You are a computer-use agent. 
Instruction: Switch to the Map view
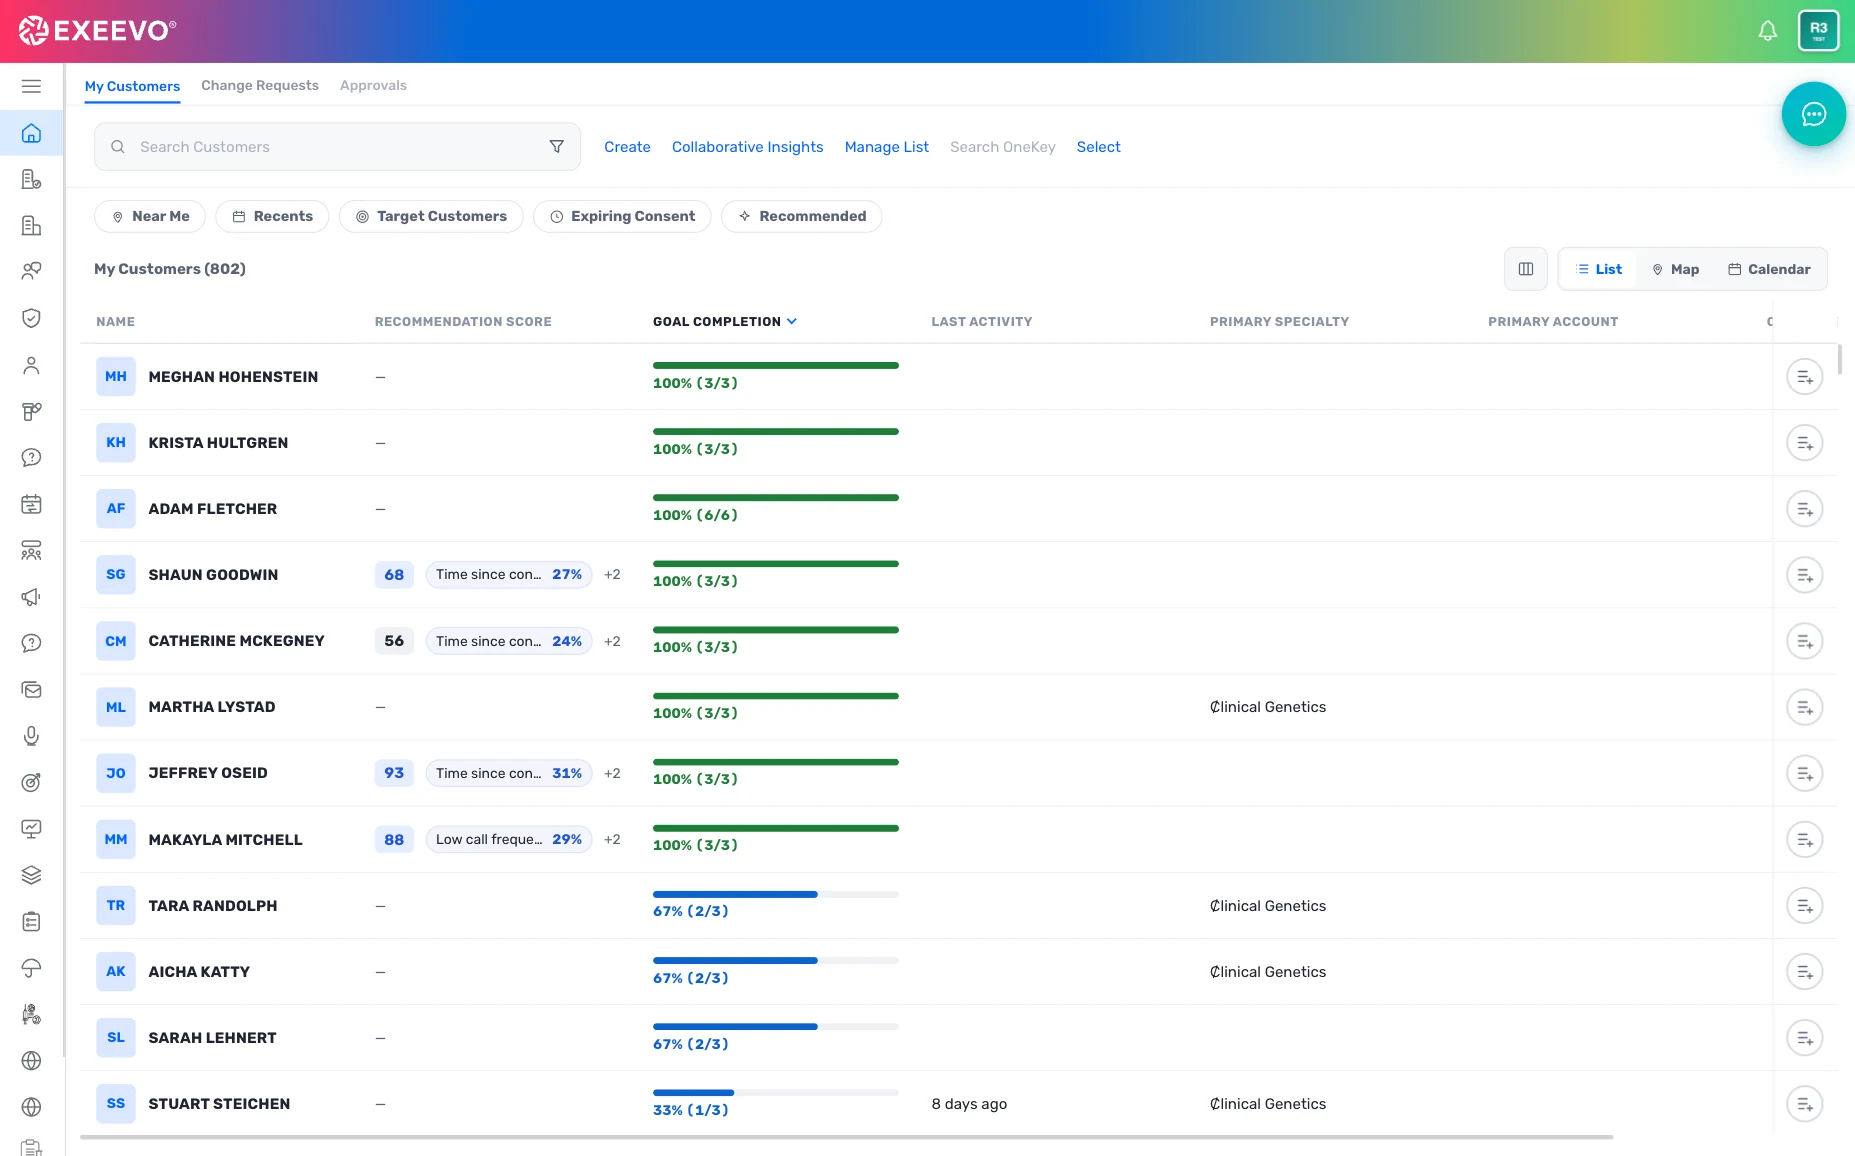pyautogui.click(x=1675, y=269)
